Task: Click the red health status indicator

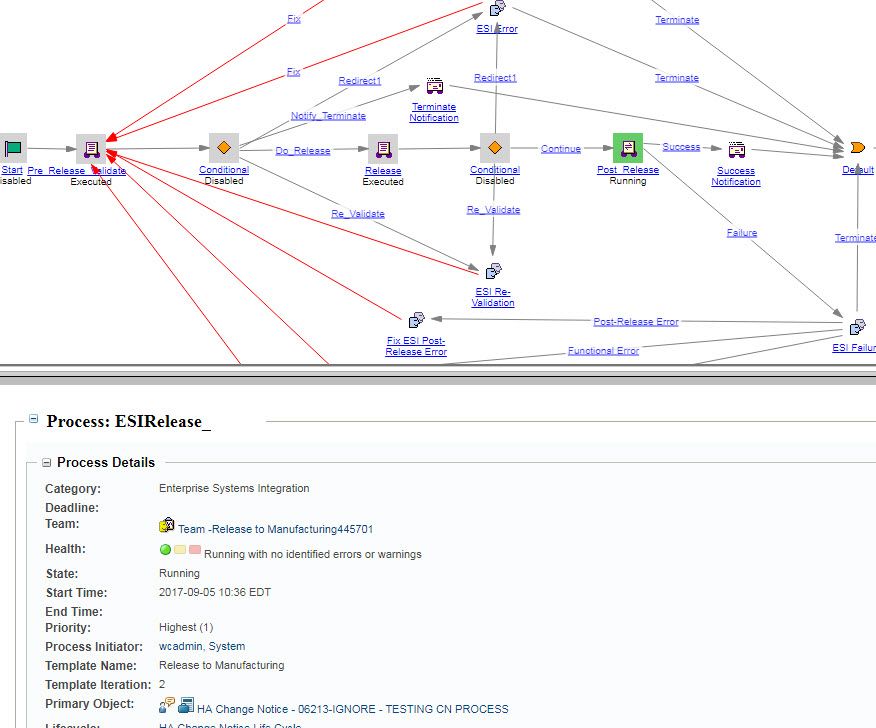Action: [x=194, y=549]
